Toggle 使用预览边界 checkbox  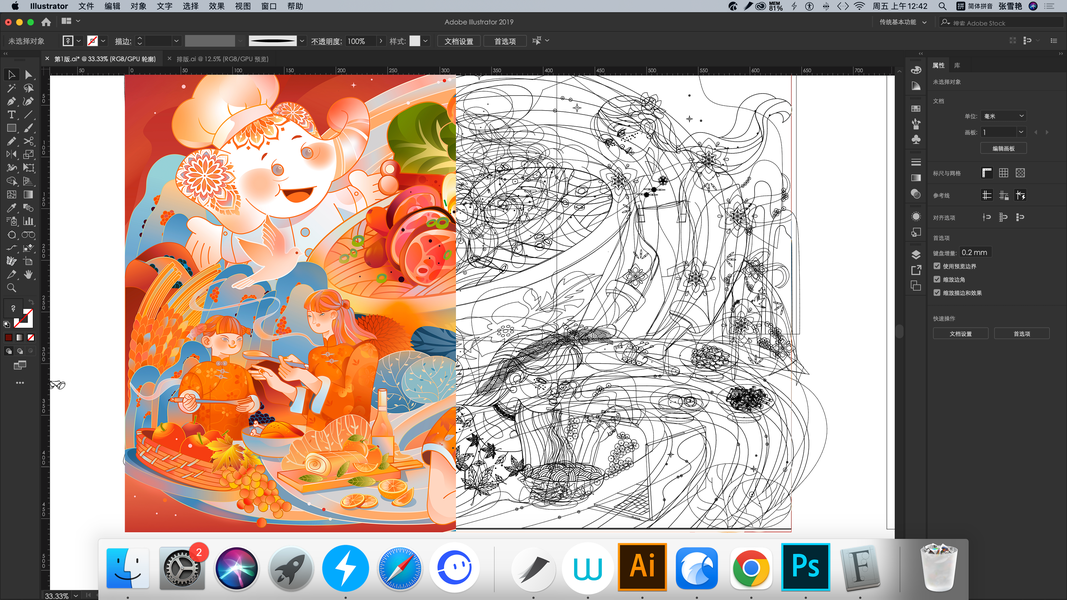(x=936, y=266)
